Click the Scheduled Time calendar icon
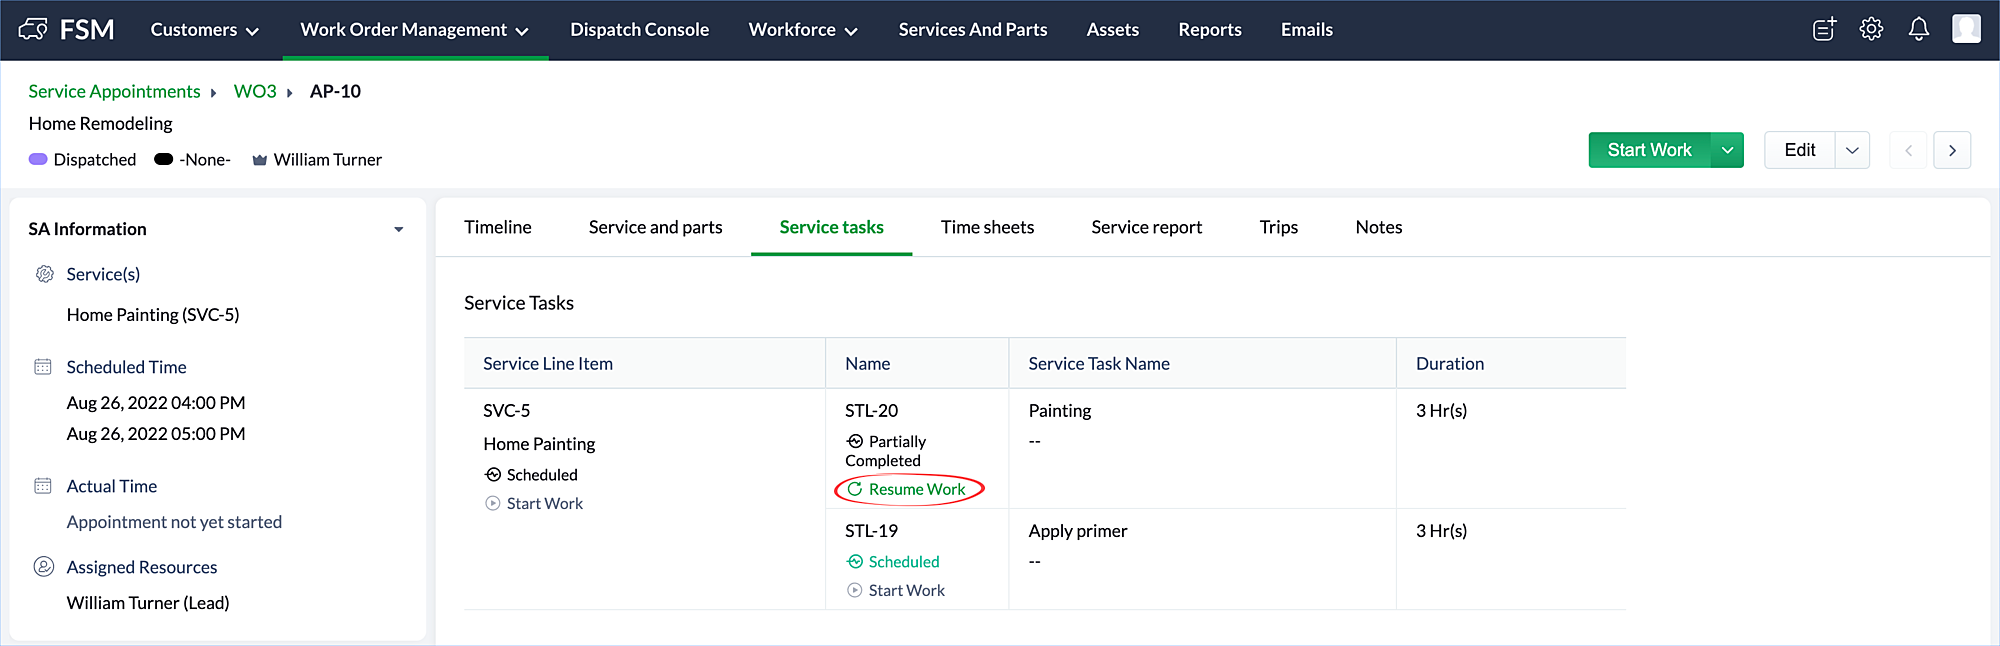2000x646 pixels. pyautogui.click(x=43, y=367)
